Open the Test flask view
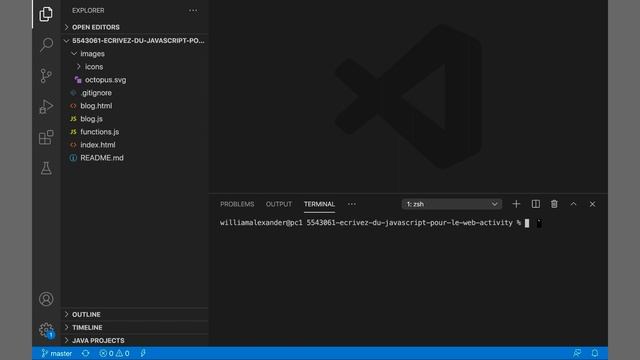 (x=46, y=168)
